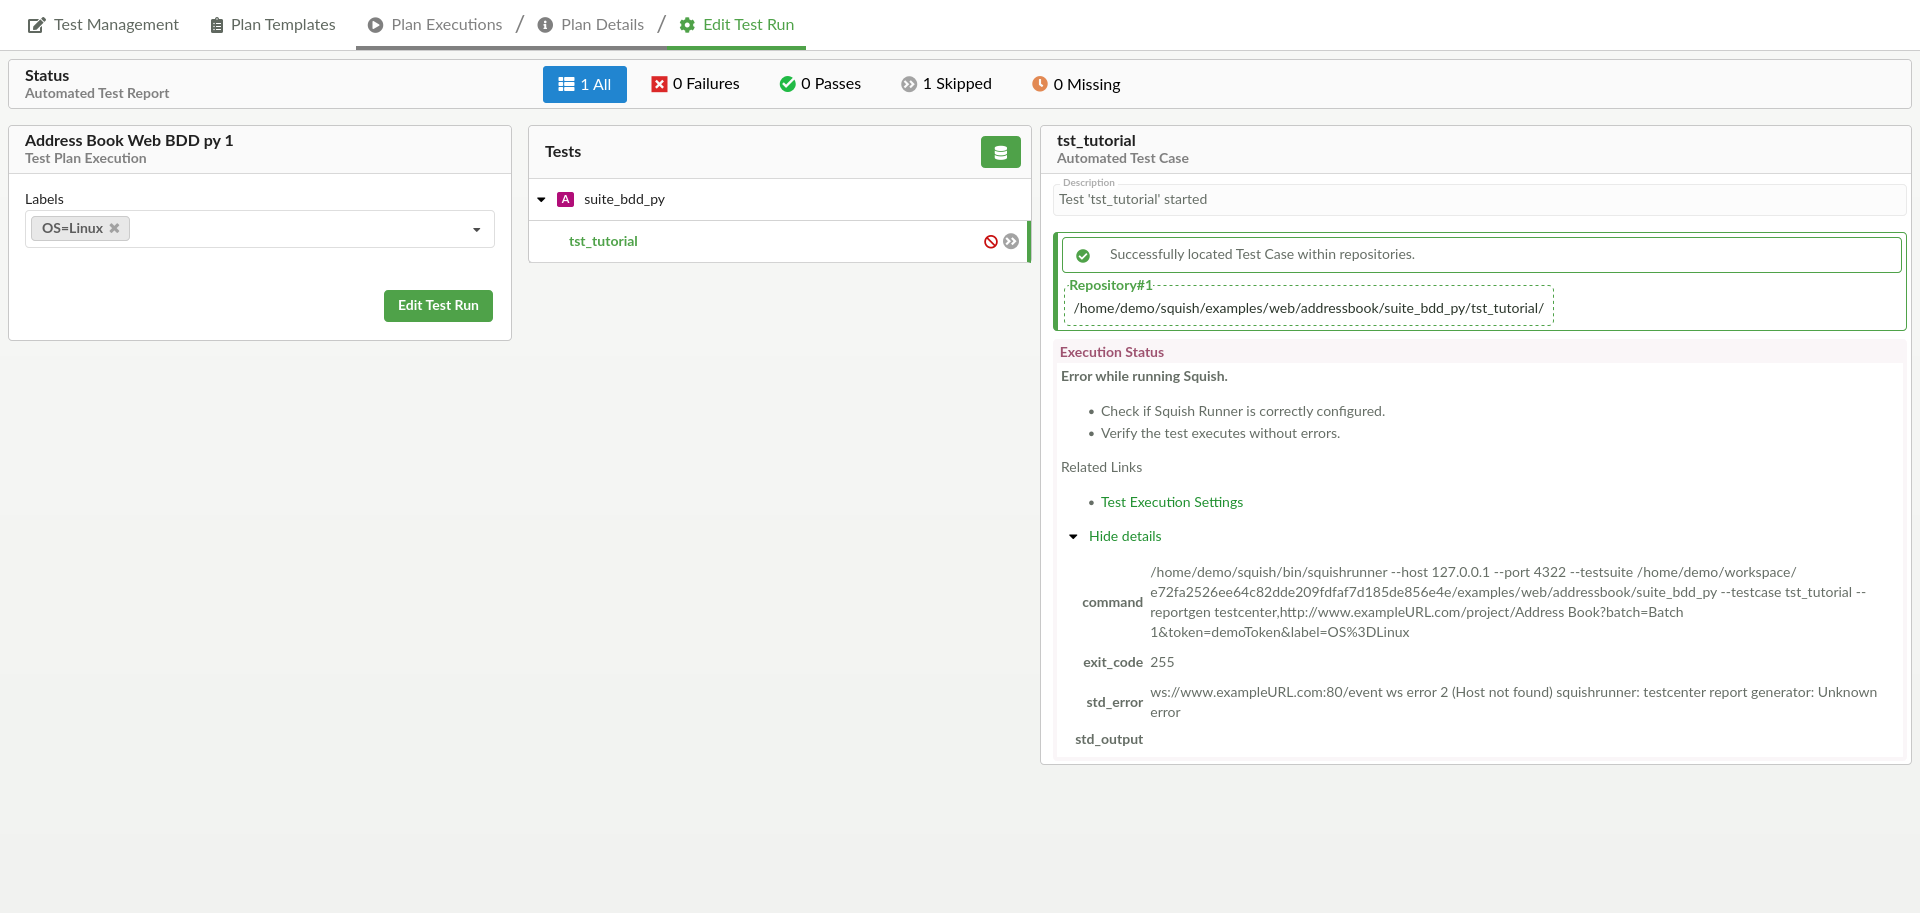The width and height of the screenshot is (1920, 913).
Task: Filter tests by 0 Missing
Action: (x=1076, y=85)
